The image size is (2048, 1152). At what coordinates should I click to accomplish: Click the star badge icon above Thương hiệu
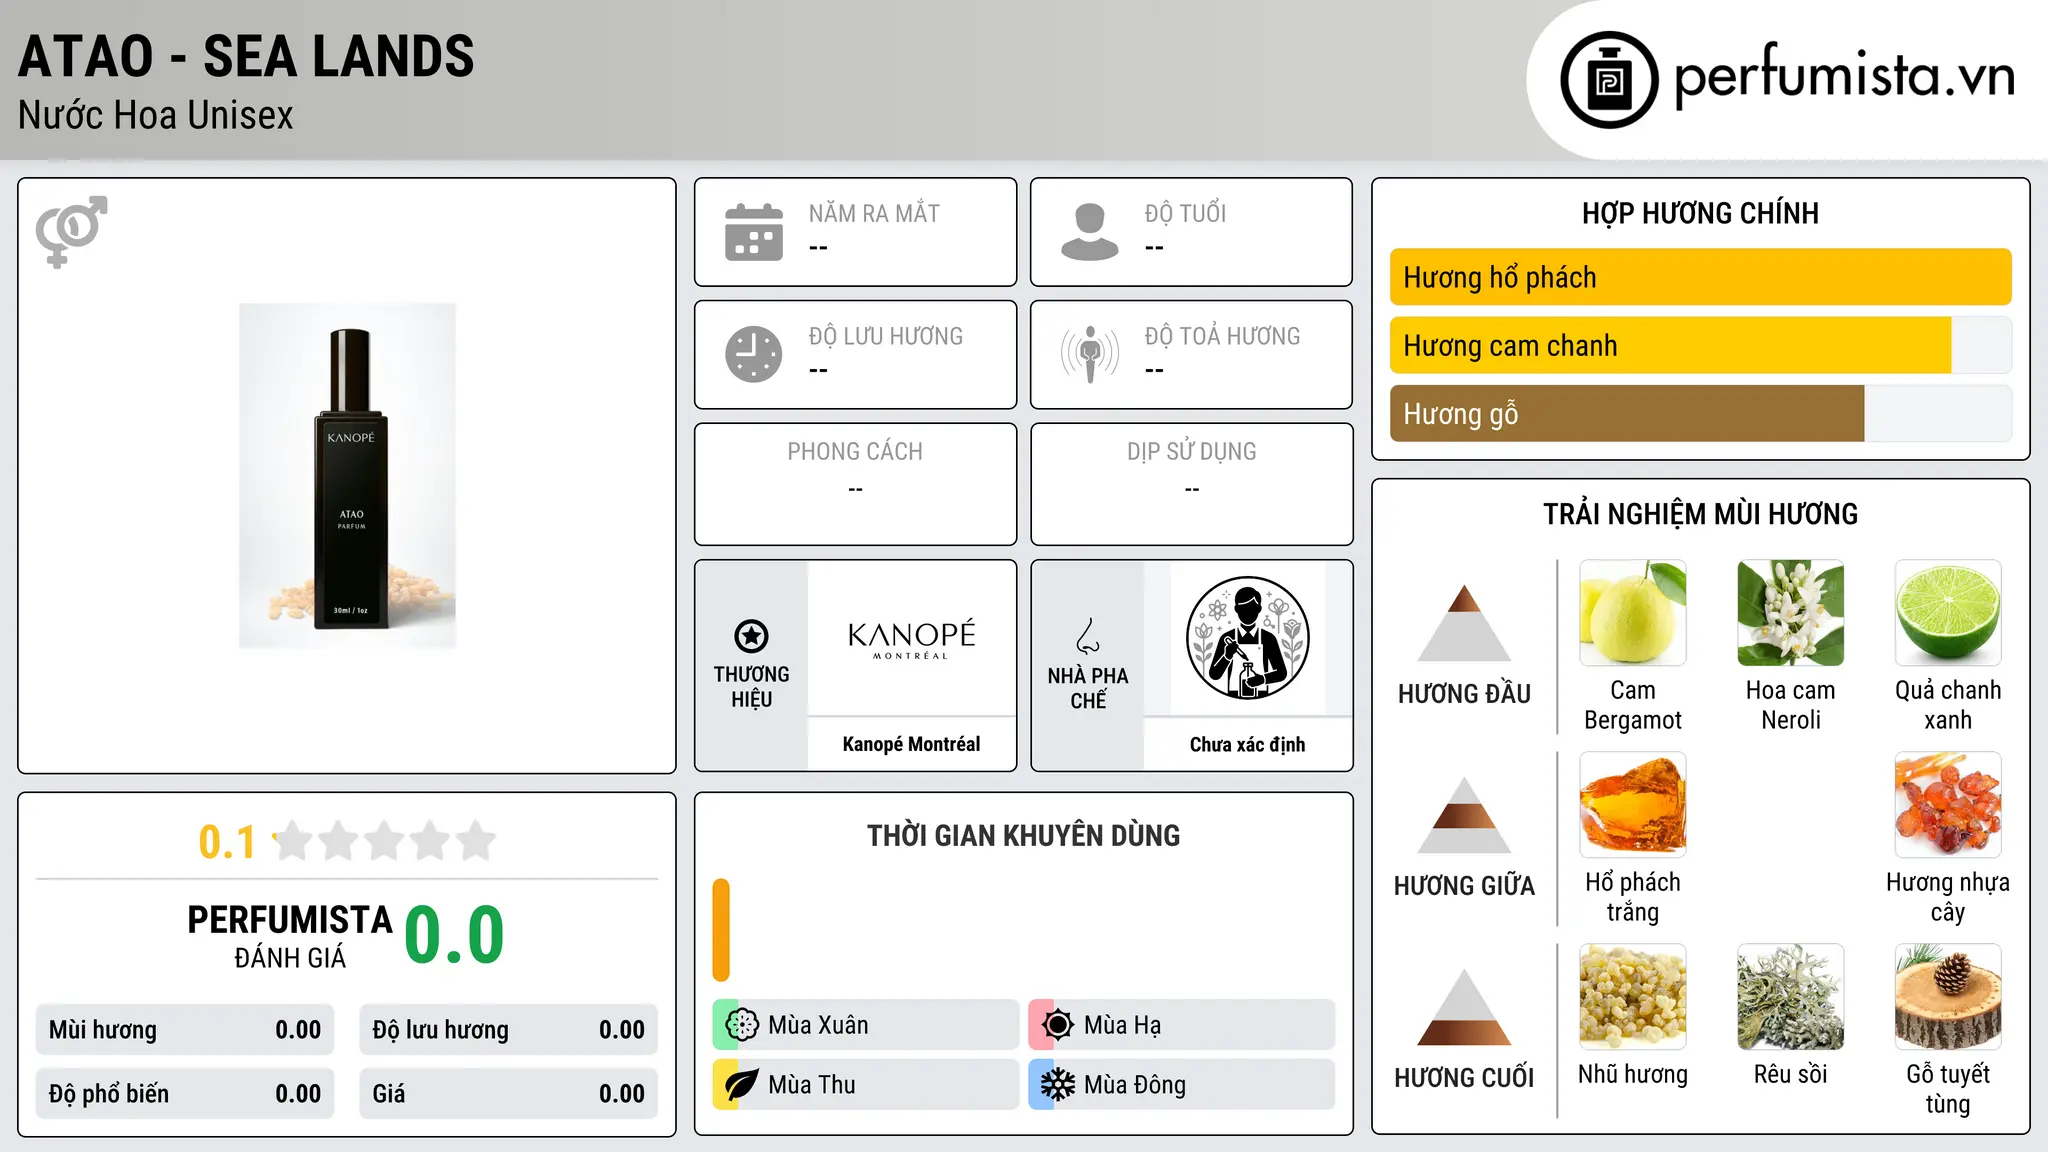pos(751,636)
